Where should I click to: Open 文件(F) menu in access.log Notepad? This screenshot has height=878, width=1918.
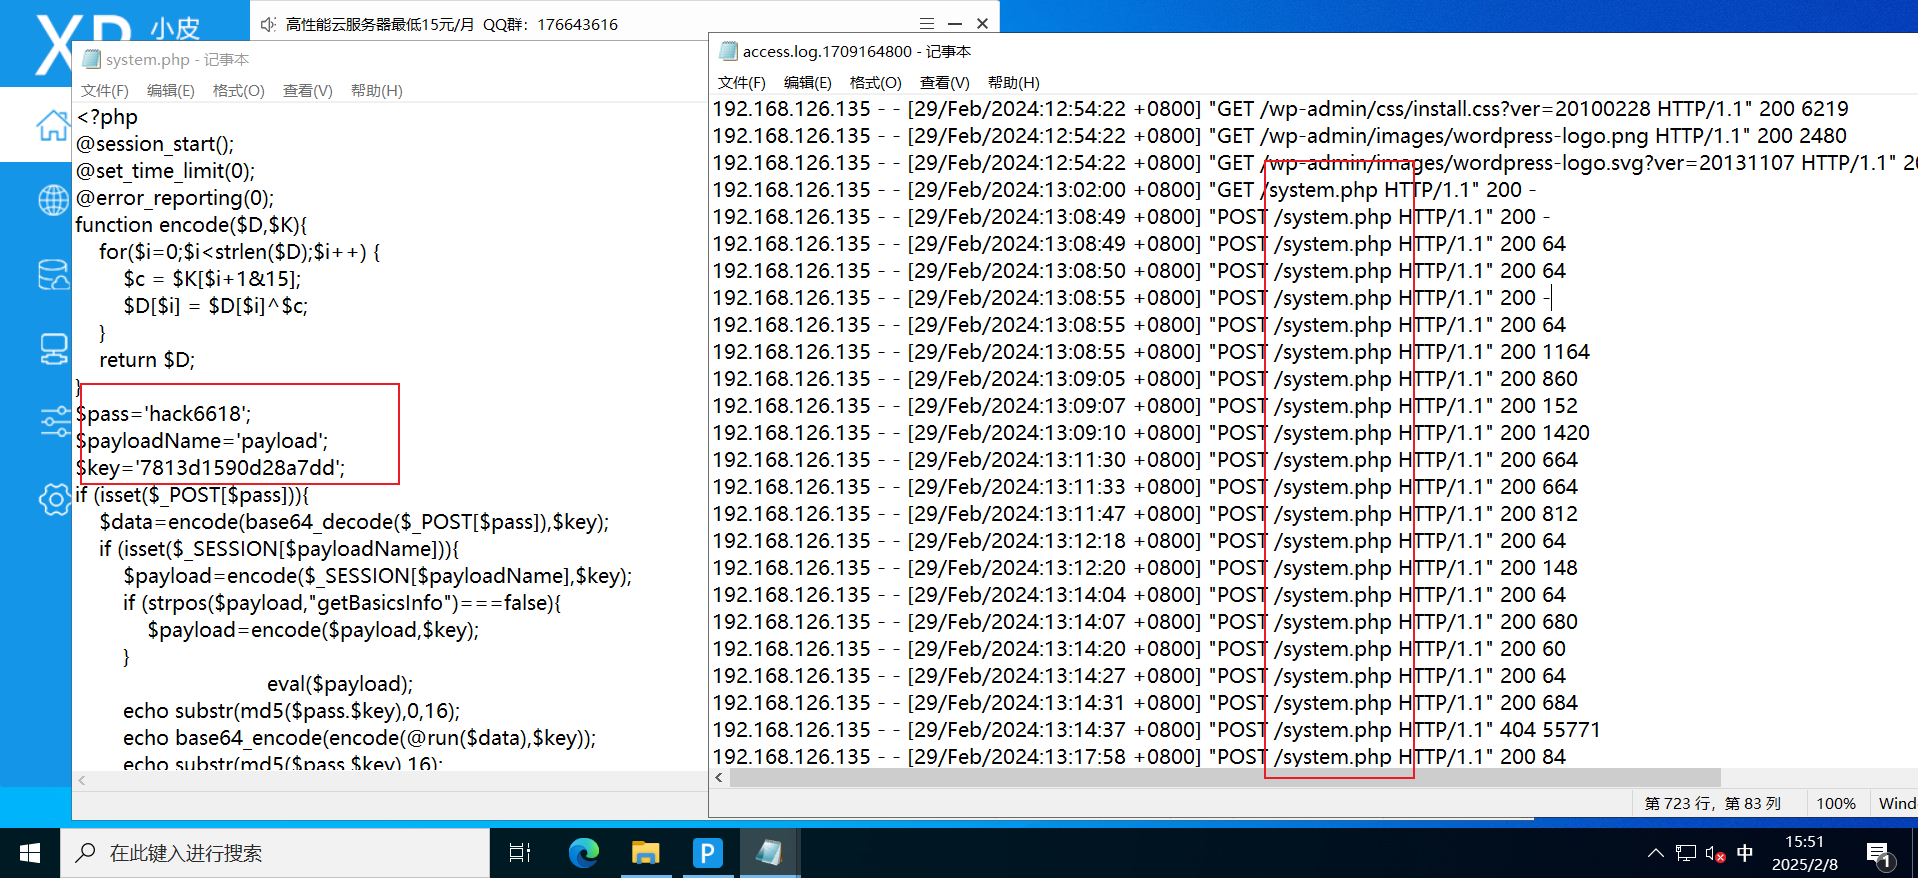click(742, 83)
